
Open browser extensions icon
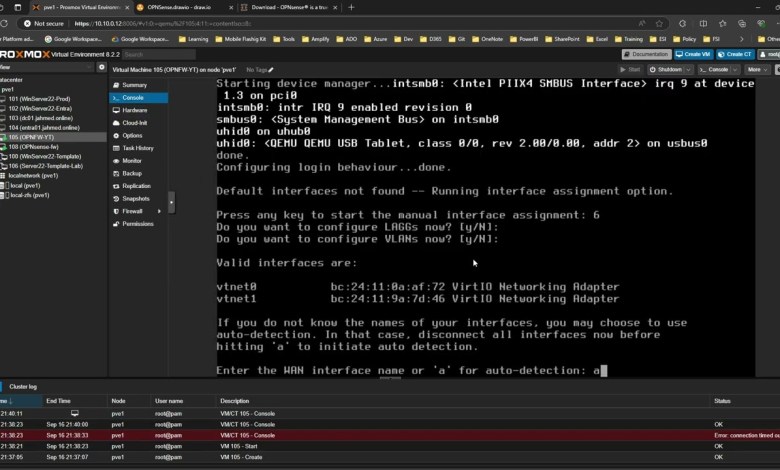[682, 23]
